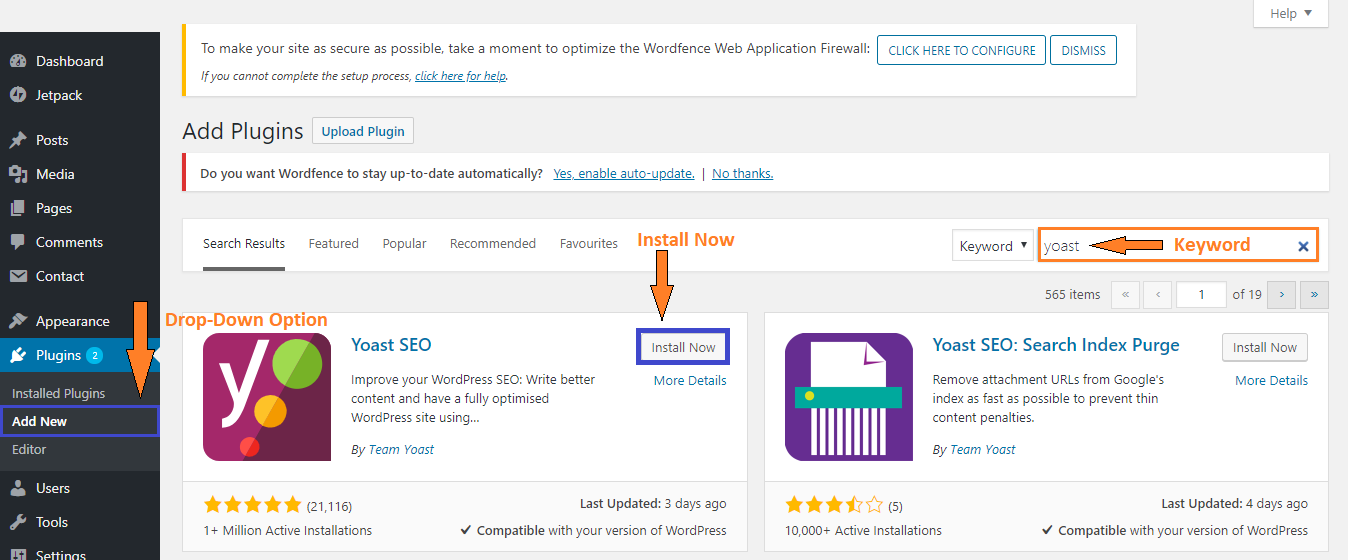
Task: Open Yoast SEO plugin title link
Action: pos(392,344)
